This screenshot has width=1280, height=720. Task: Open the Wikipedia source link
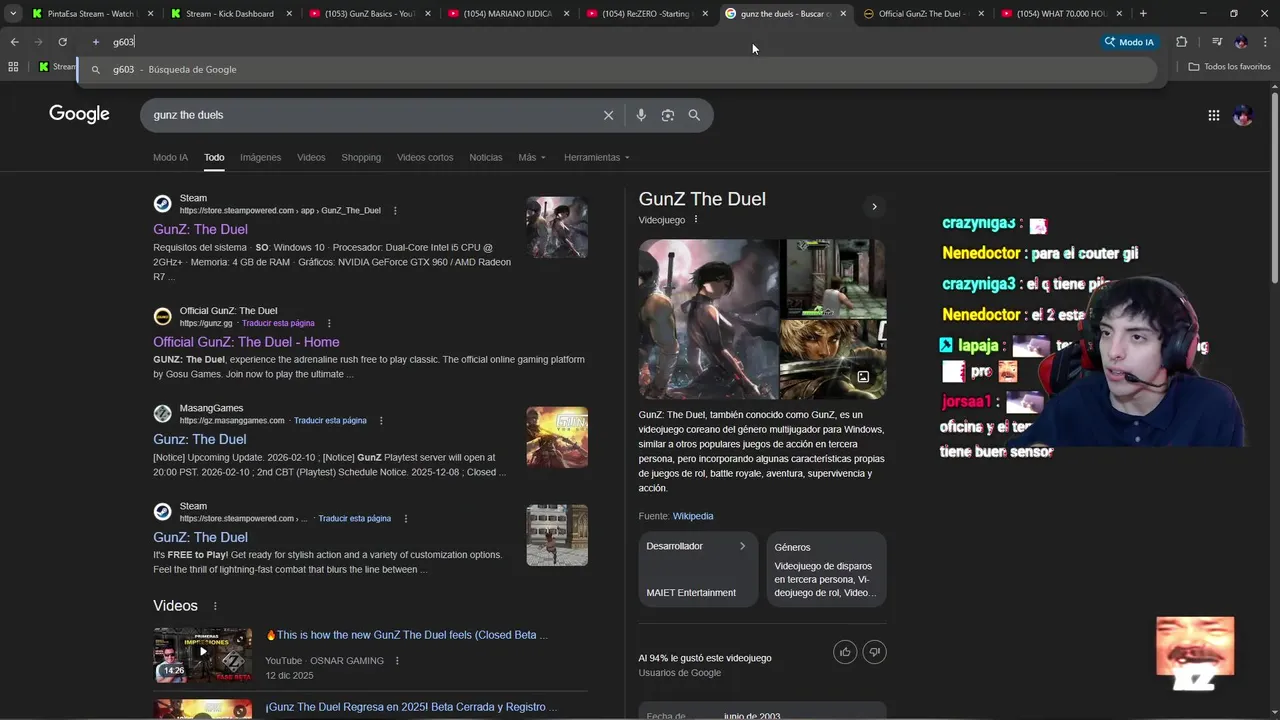pyautogui.click(x=693, y=516)
